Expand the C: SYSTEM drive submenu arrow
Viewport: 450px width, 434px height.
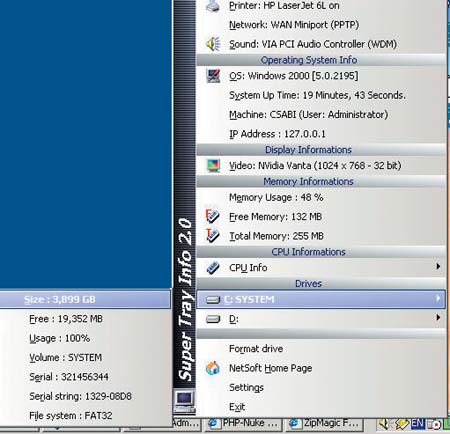click(x=438, y=298)
